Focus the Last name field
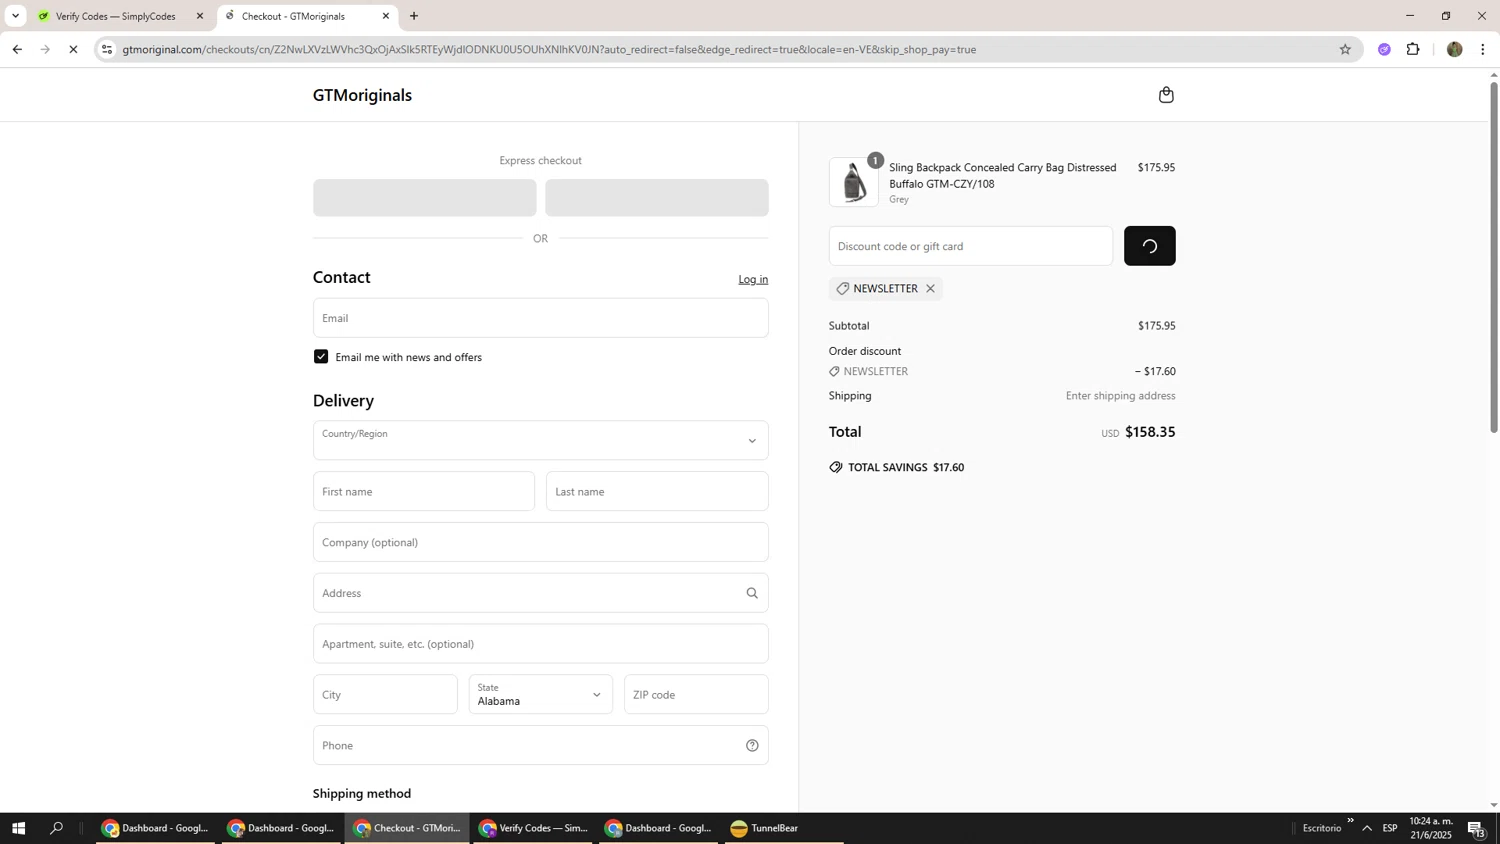The height and width of the screenshot is (844, 1500). point(657,491)
